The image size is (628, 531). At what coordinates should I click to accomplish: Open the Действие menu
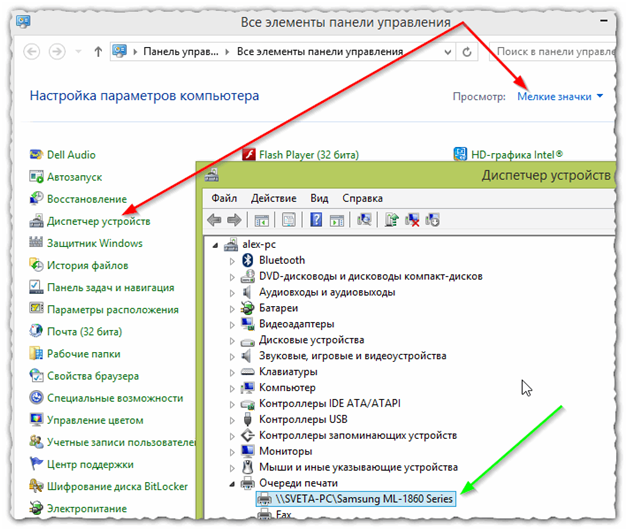pyautogui.click(x=273, y=198)
